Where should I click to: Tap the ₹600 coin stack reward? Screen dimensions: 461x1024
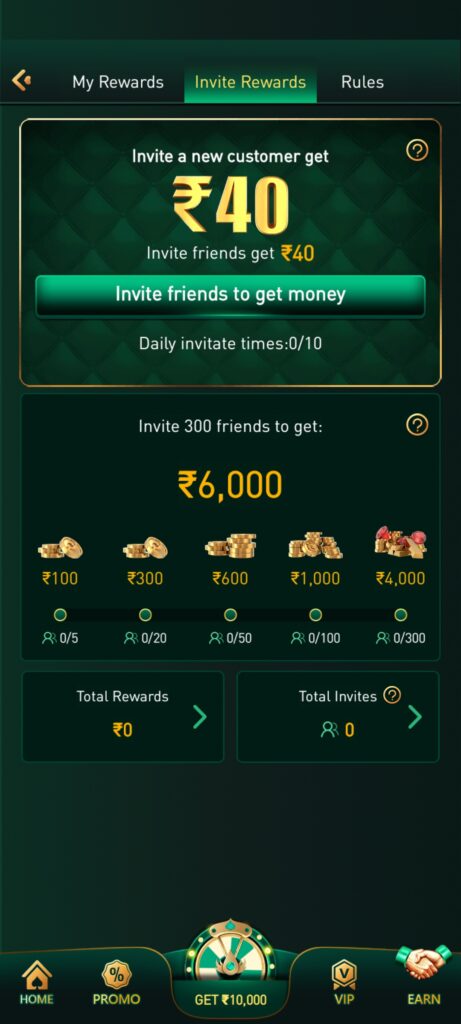(230, 545)
